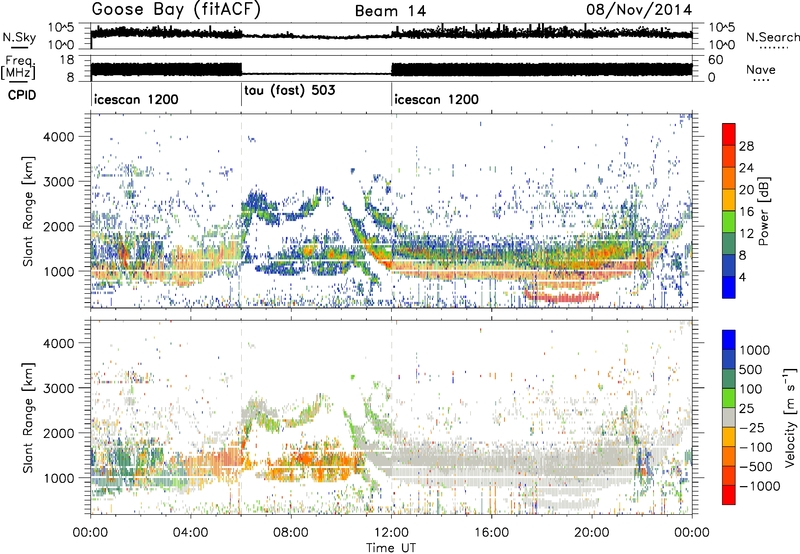Select the yellow Power colorbar segment between 16 and 20

(729, 200)
